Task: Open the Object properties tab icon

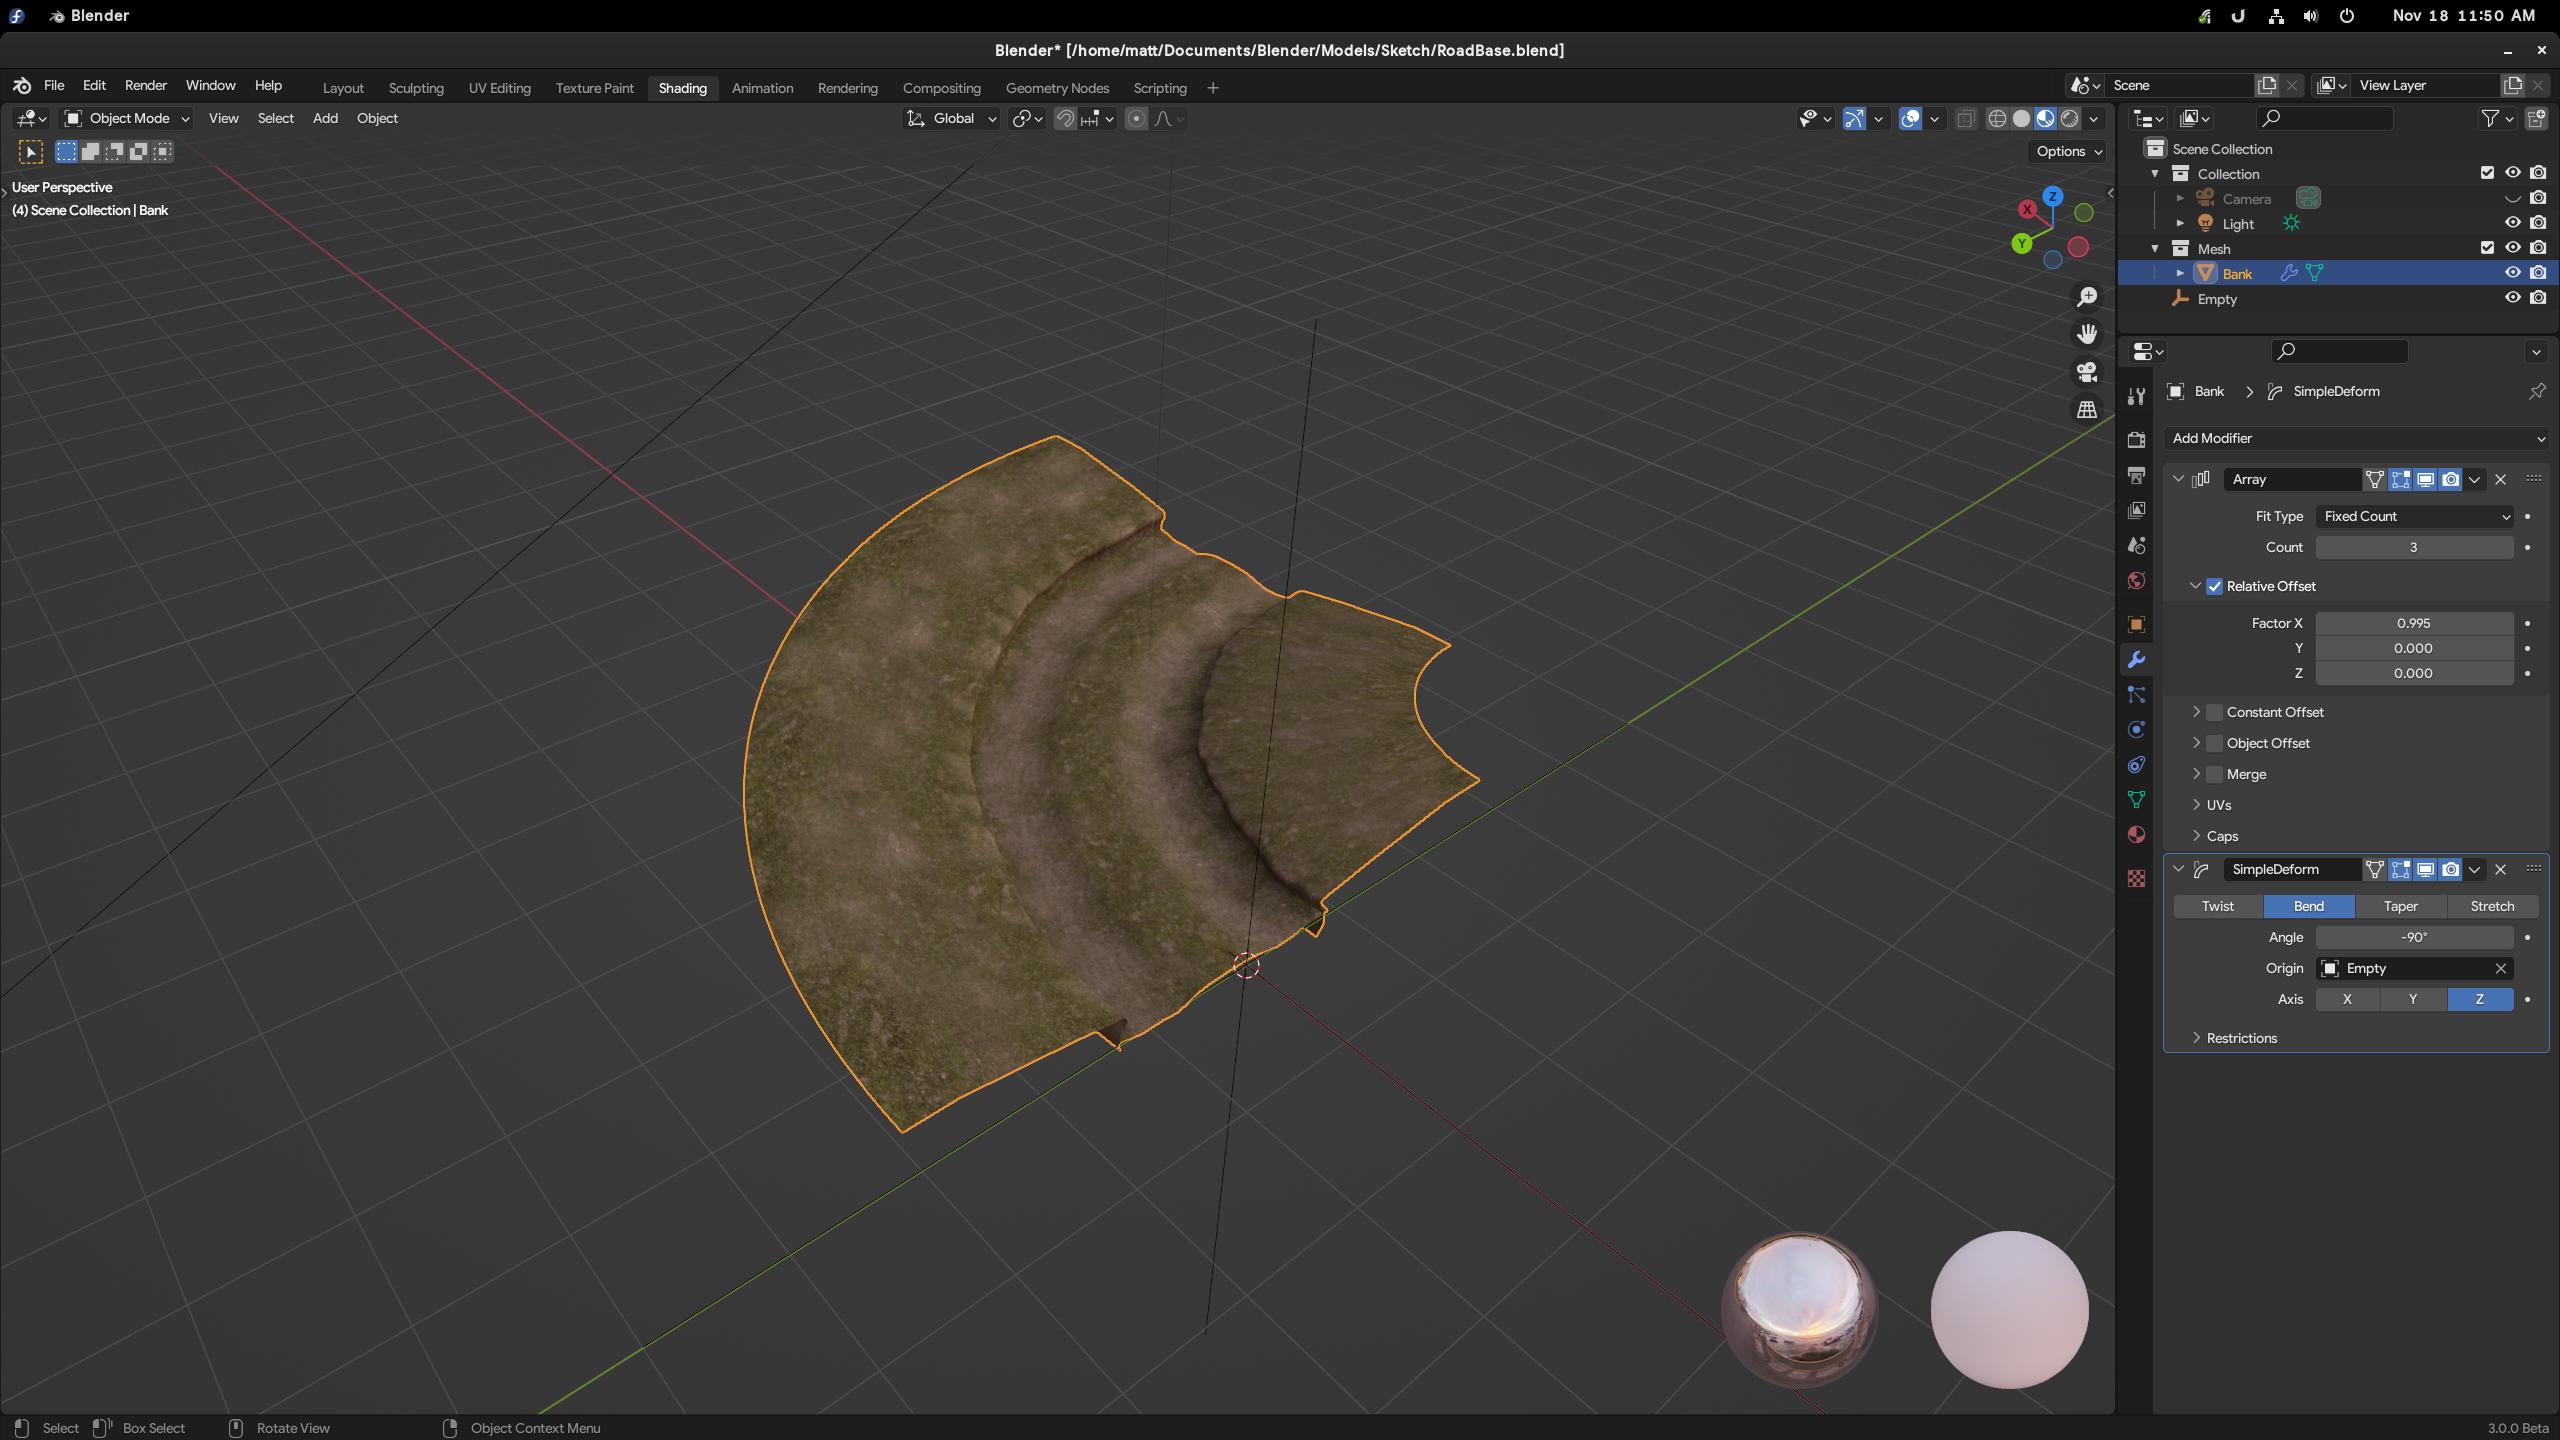Action: click(2136, 624)
